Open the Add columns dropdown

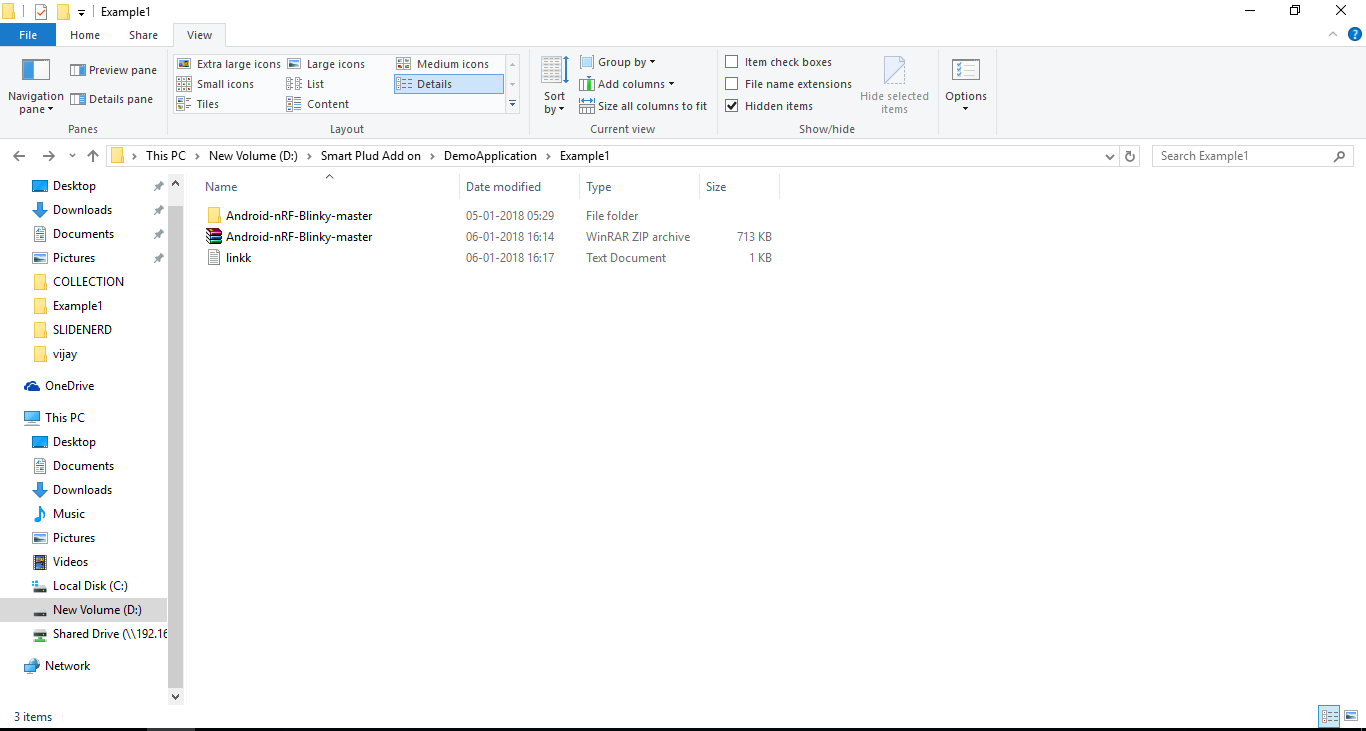[x=627, y=83]
